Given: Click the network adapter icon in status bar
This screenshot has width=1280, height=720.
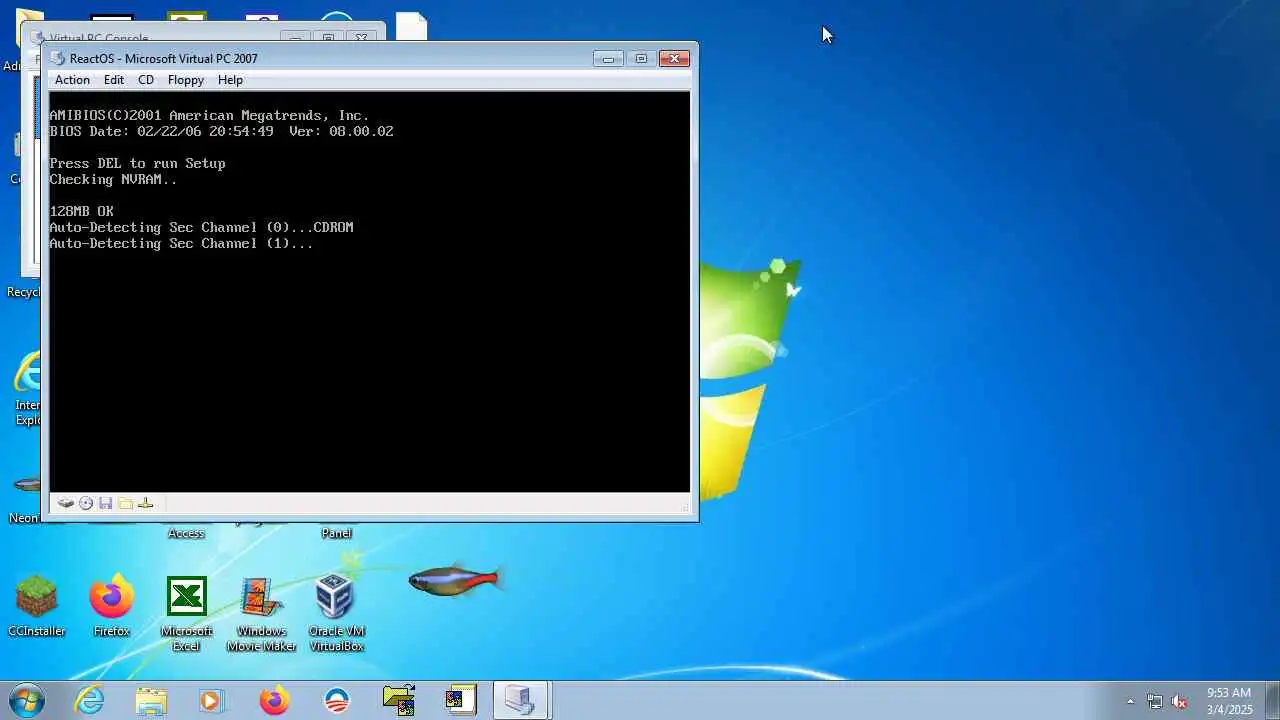Looking at the screenshot, I should click(145, 503).
